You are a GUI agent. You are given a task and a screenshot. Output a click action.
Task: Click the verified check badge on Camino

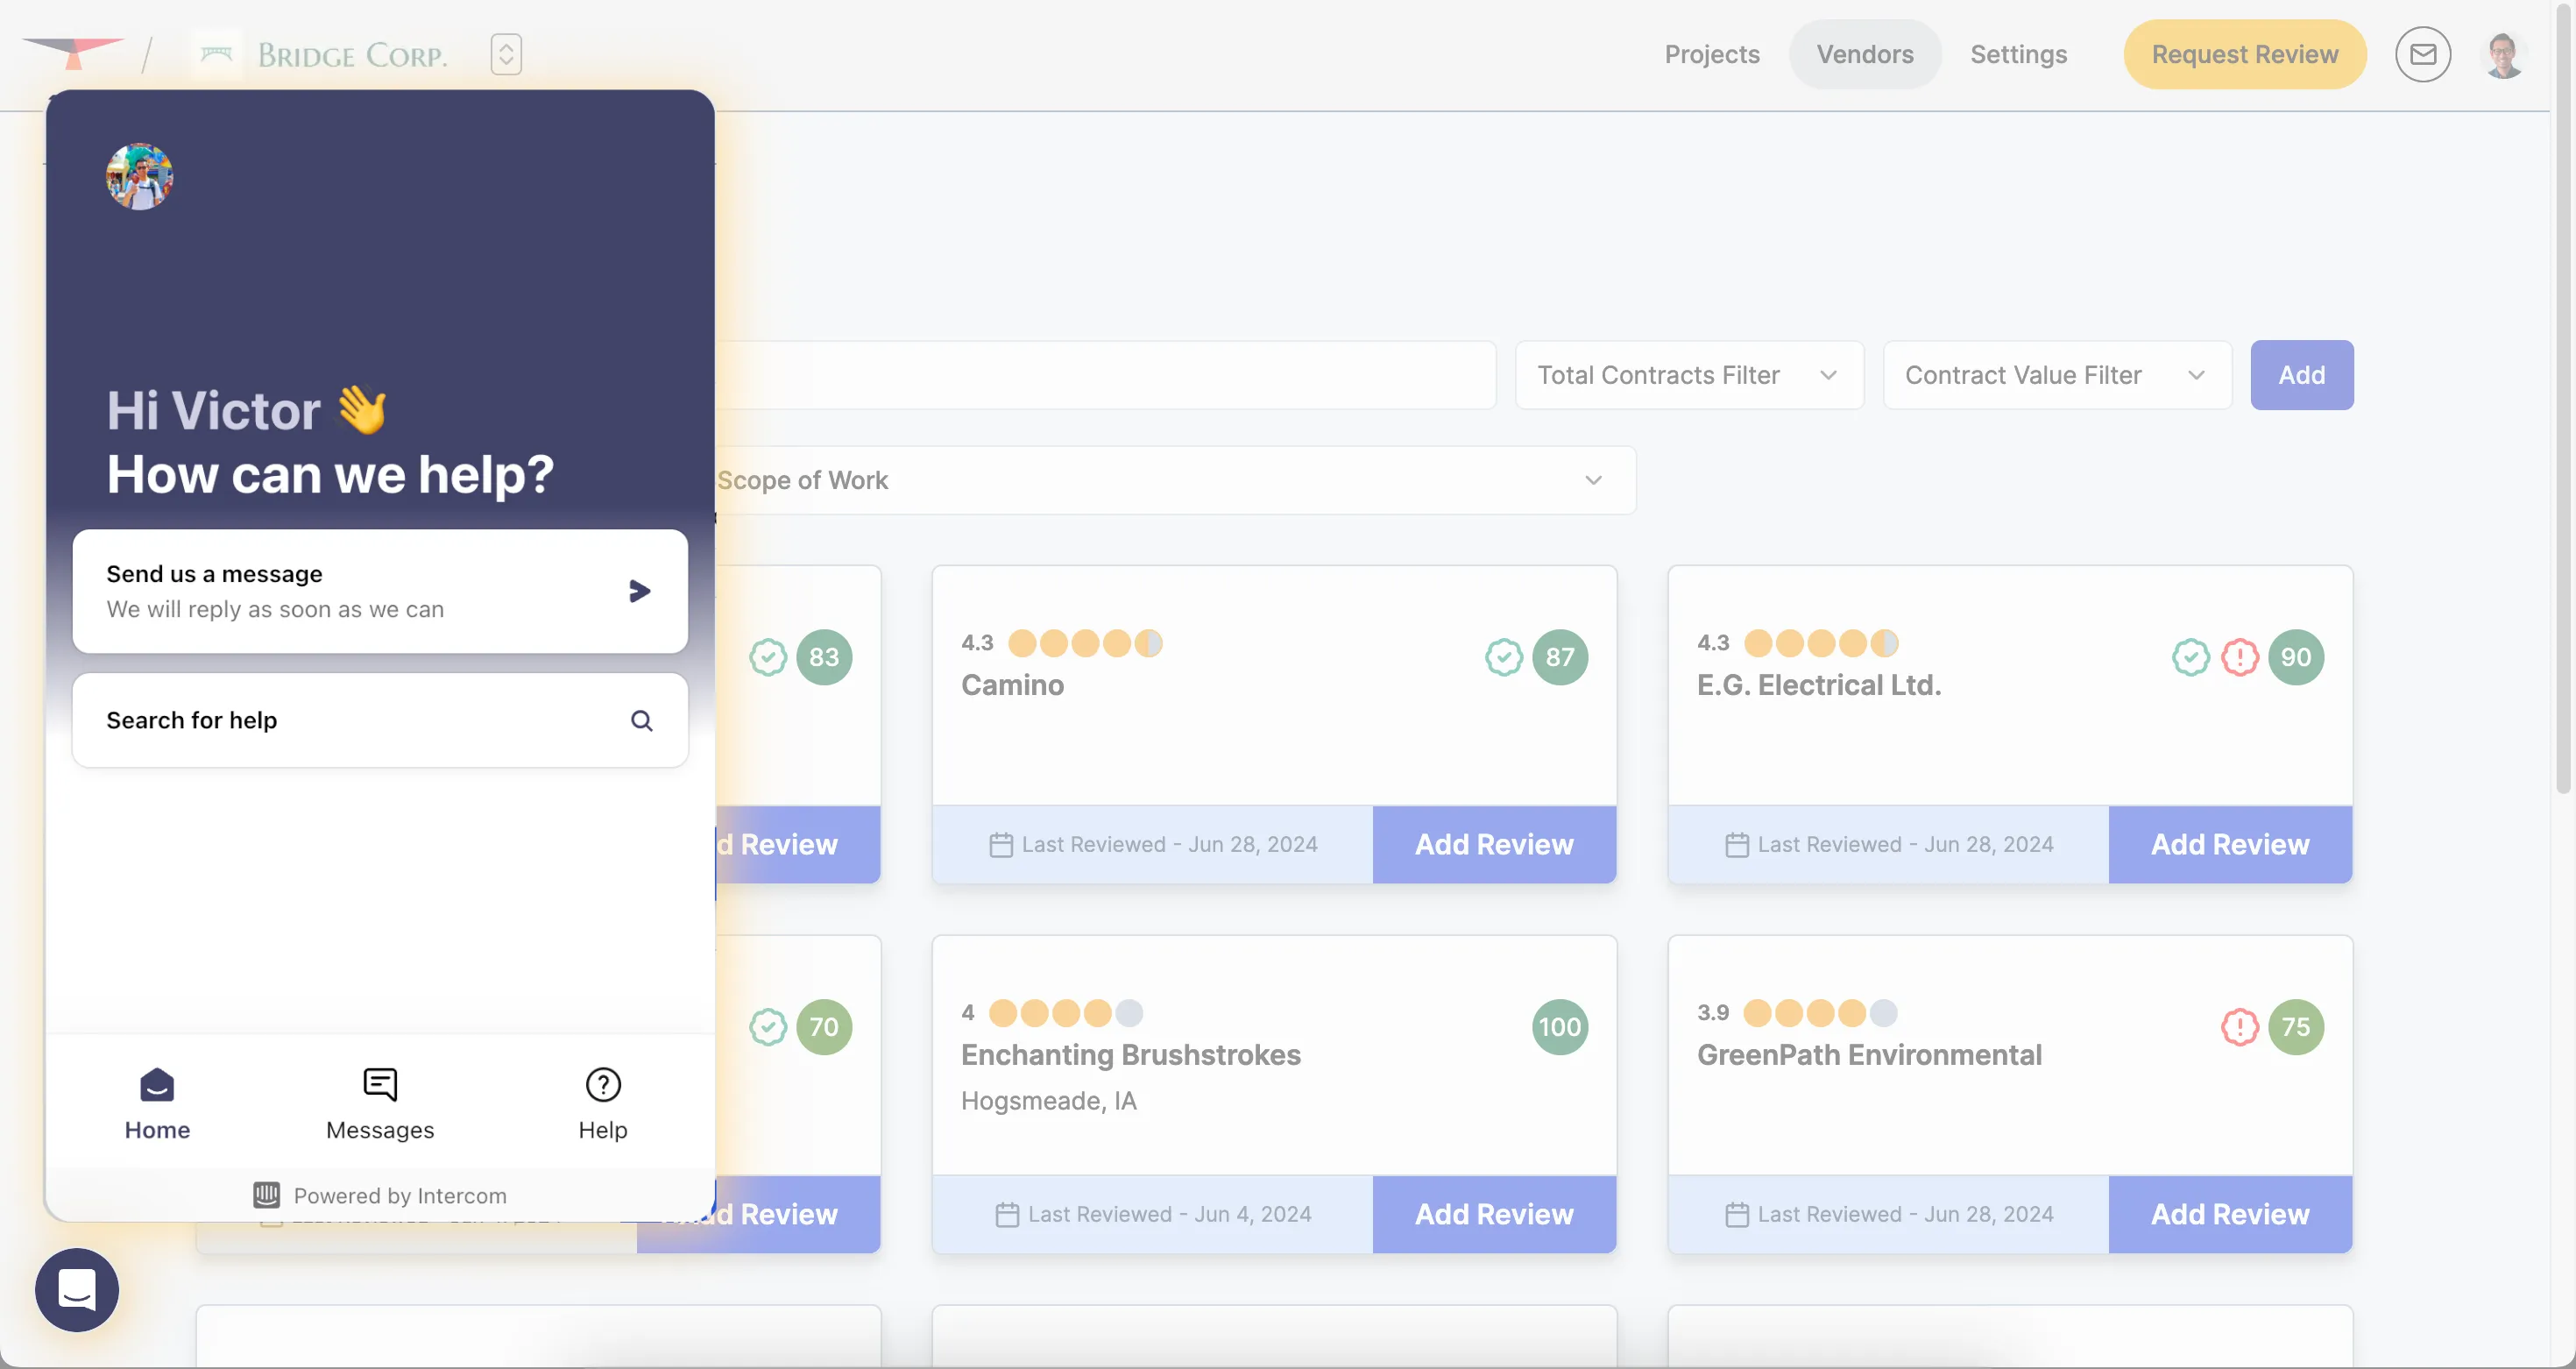click(1503, 657)
